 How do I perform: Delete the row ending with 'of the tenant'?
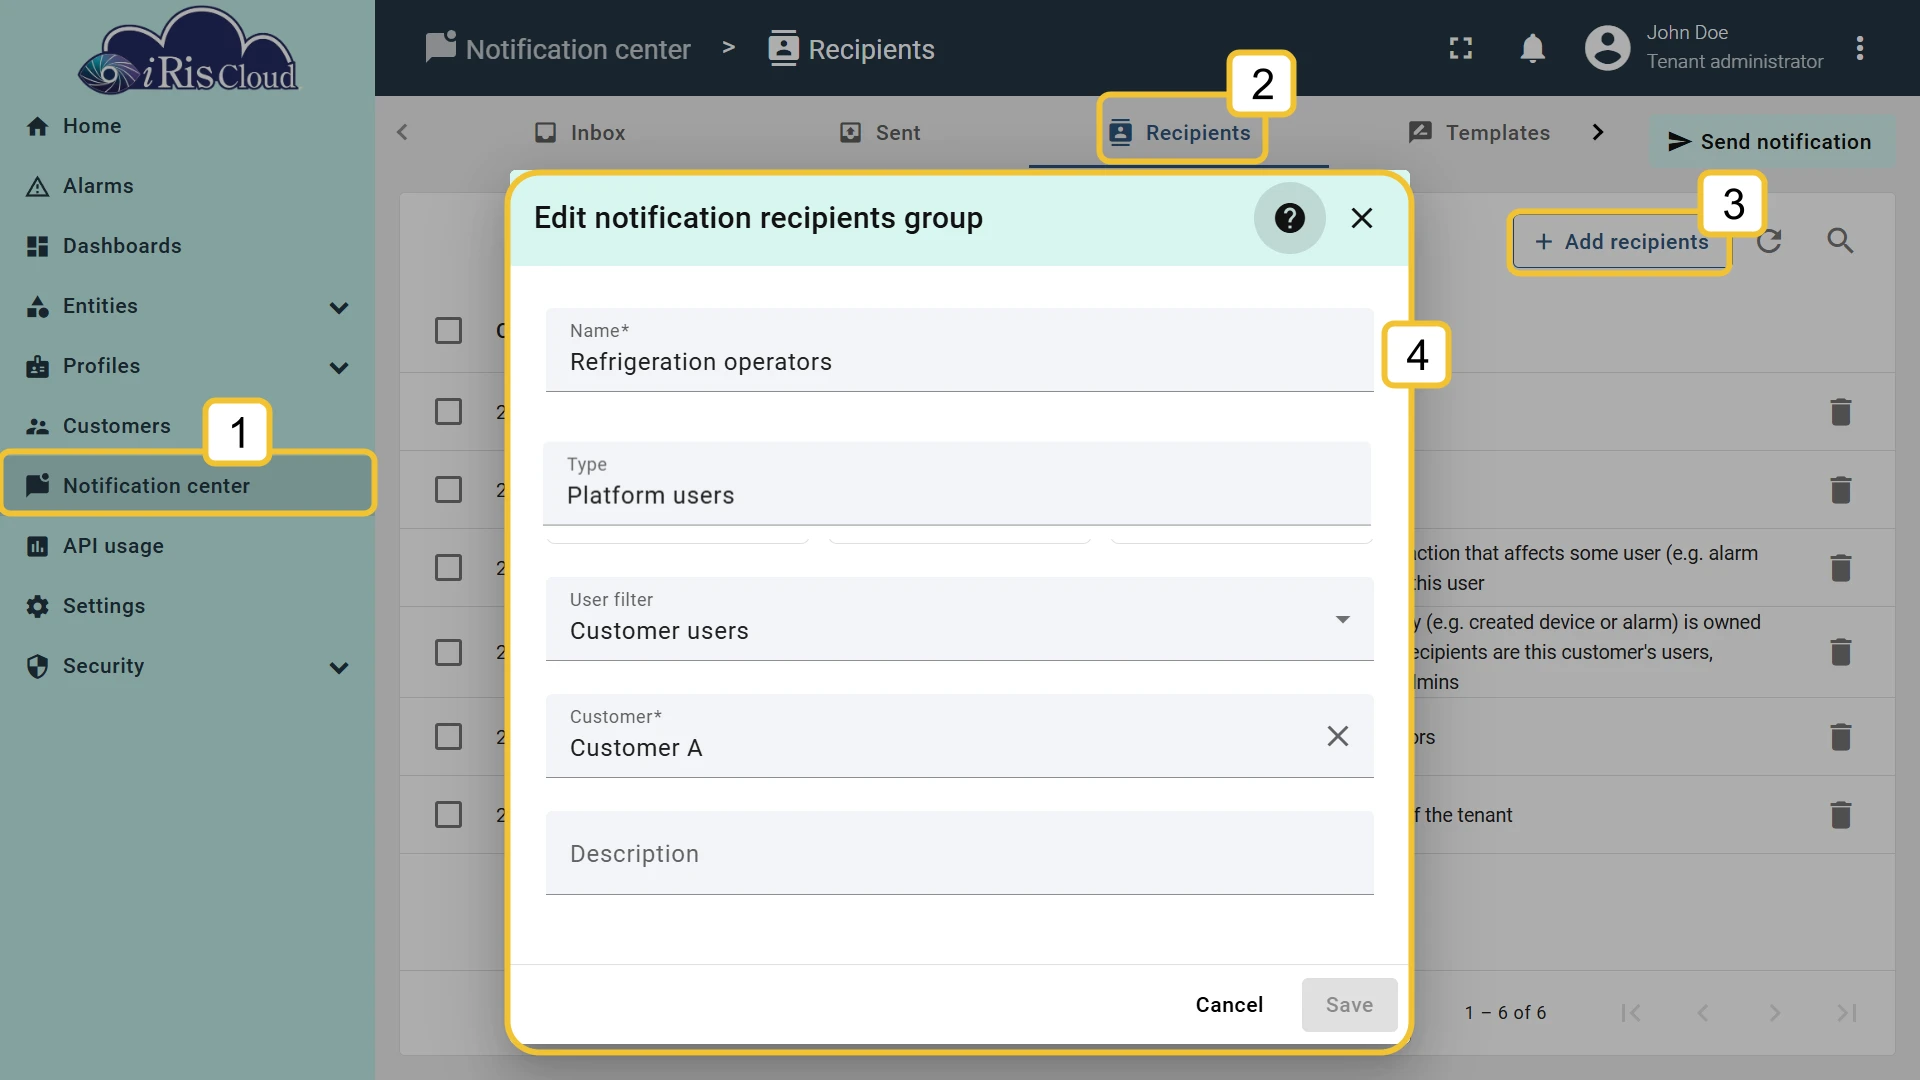[1840, 815]
